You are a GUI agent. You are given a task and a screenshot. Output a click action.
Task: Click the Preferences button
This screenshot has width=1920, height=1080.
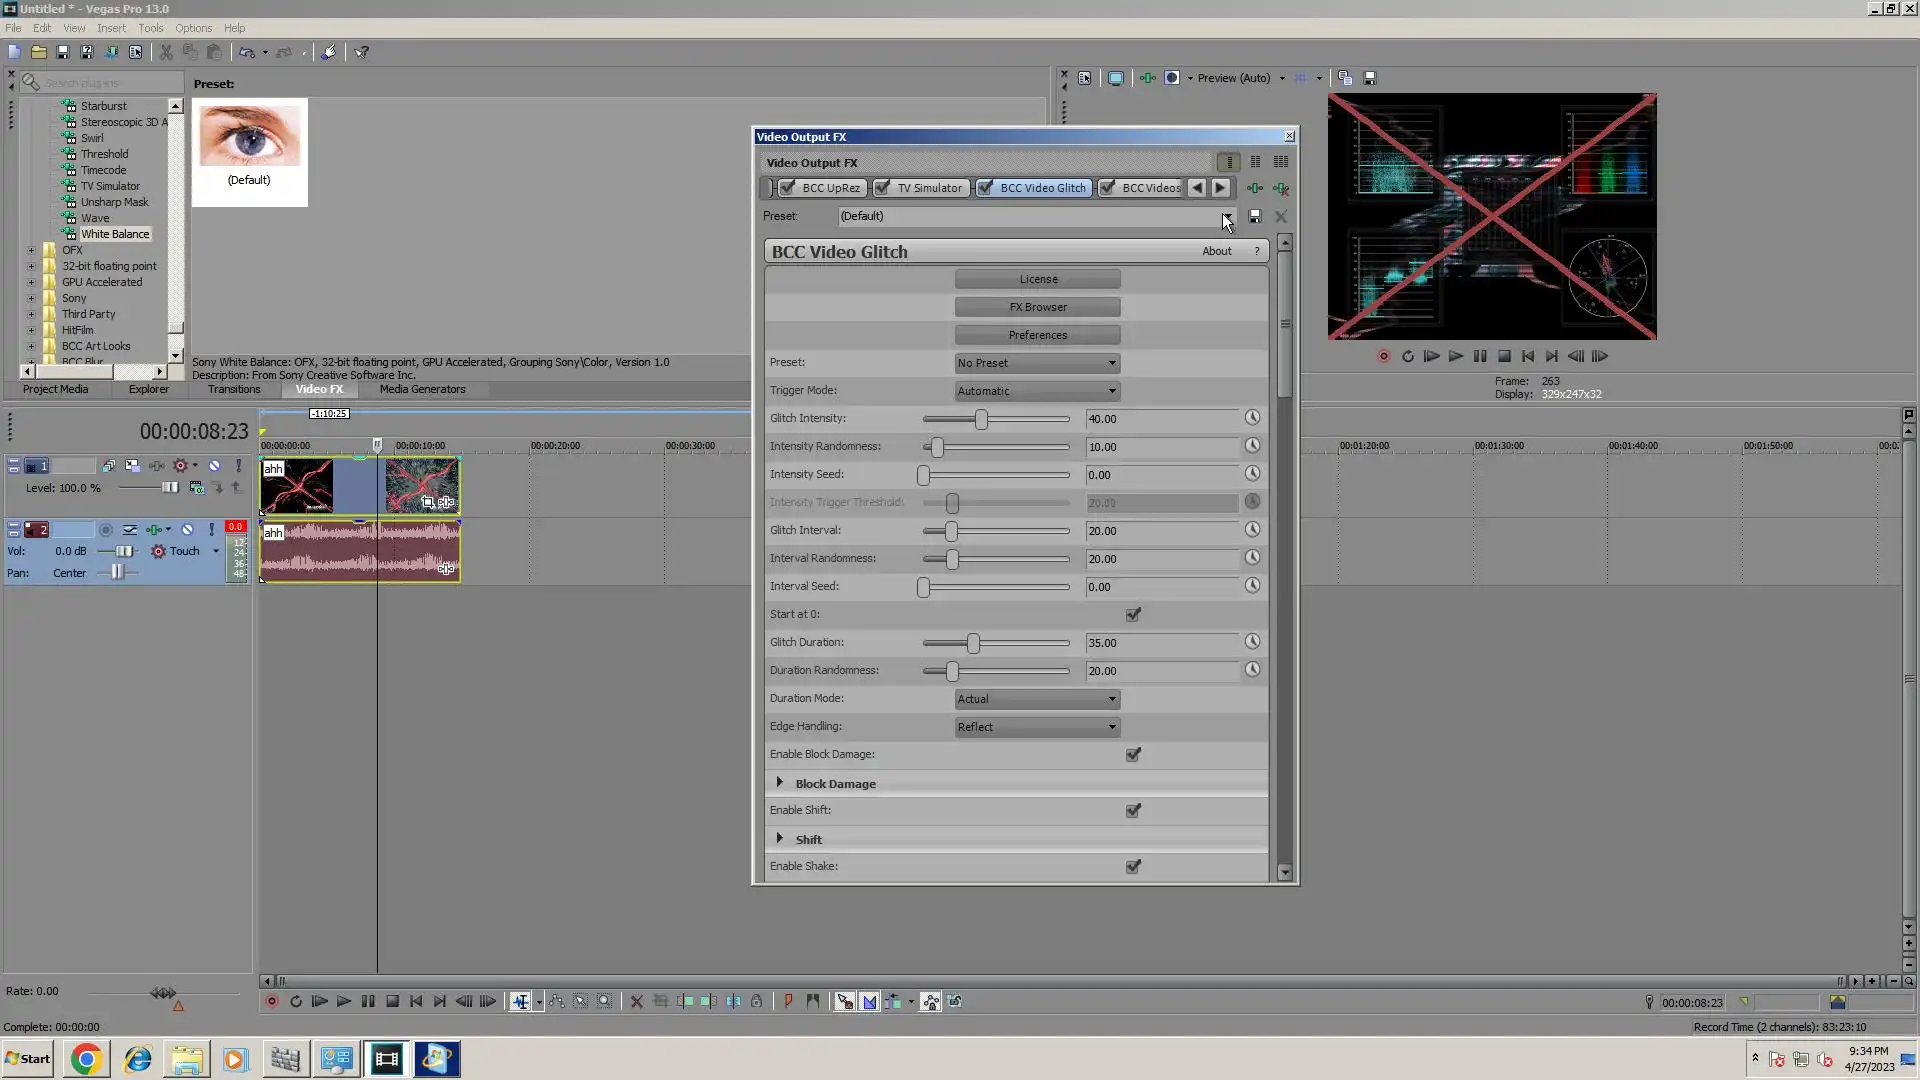click(x=1037, y=335)
